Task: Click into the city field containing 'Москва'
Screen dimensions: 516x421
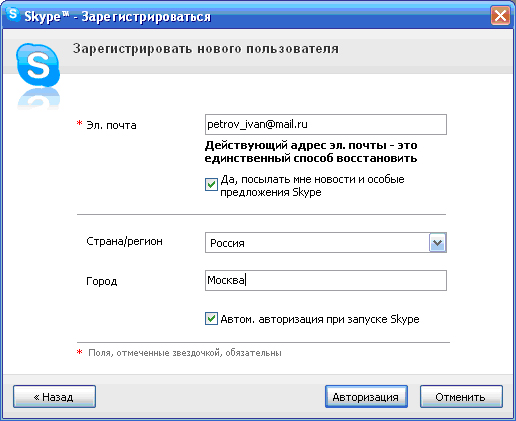Action: tap(326, 280)
